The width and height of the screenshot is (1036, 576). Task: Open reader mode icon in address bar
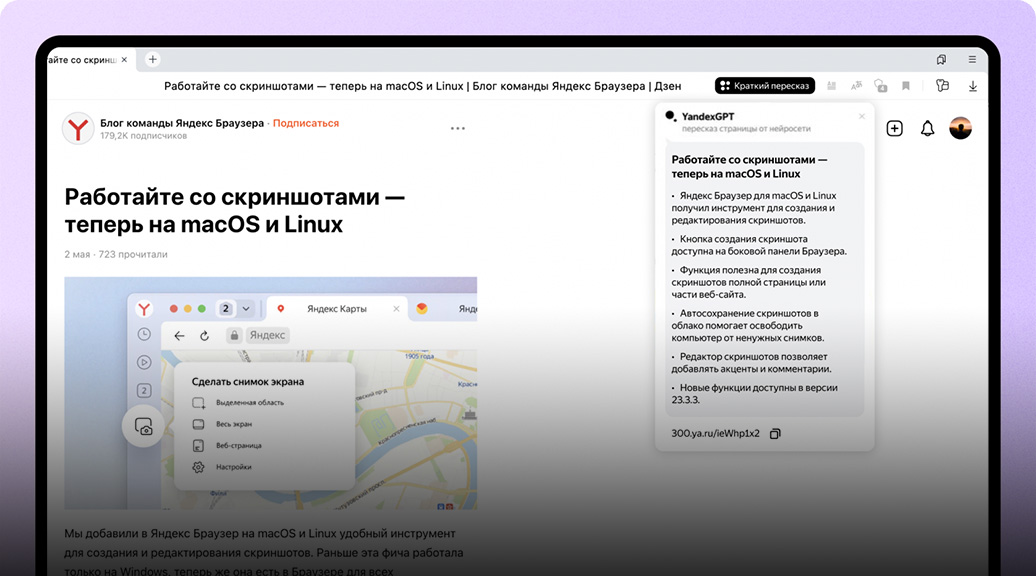pyautogui.click(x=831, y=86)
